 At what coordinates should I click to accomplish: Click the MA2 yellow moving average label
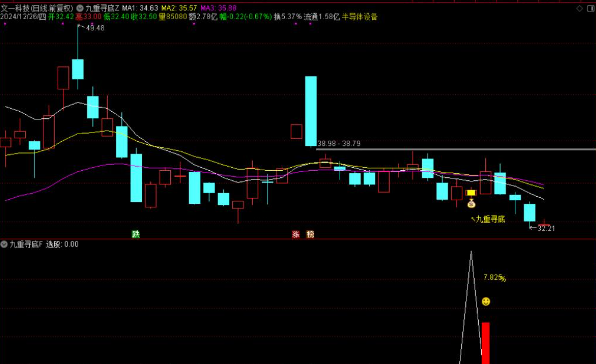click(x=179, y=8)
